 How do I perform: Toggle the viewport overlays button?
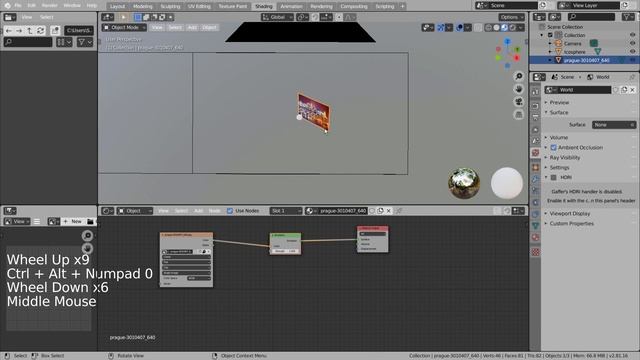tap(460, 27)
